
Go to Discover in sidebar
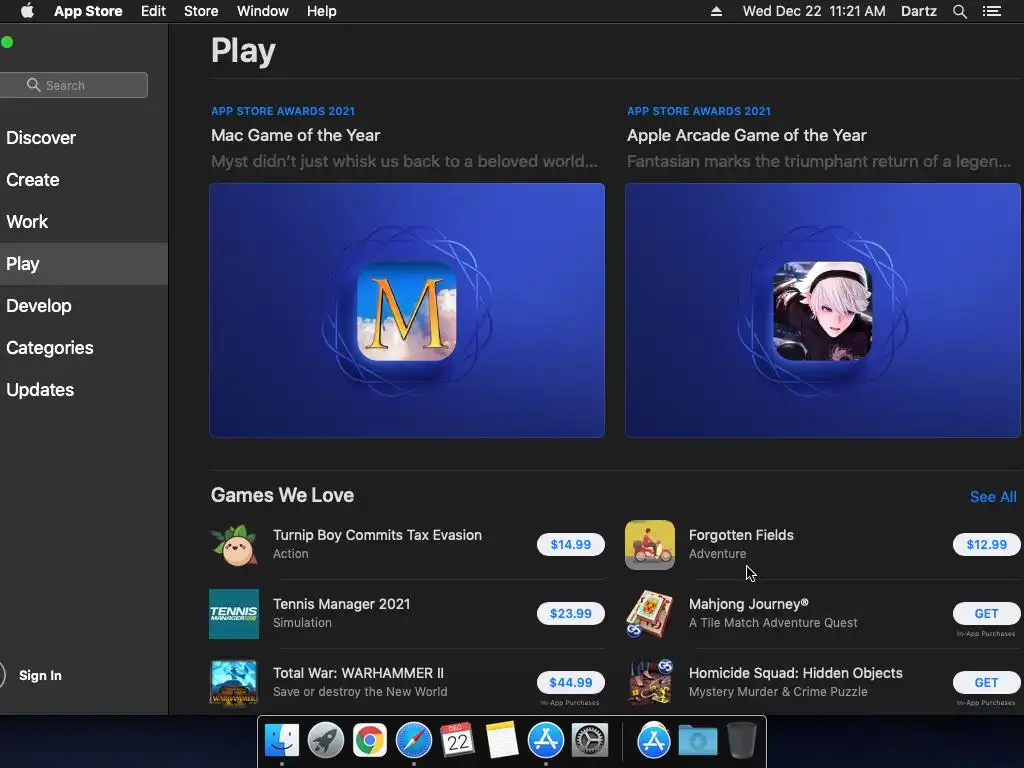(84, 138)
